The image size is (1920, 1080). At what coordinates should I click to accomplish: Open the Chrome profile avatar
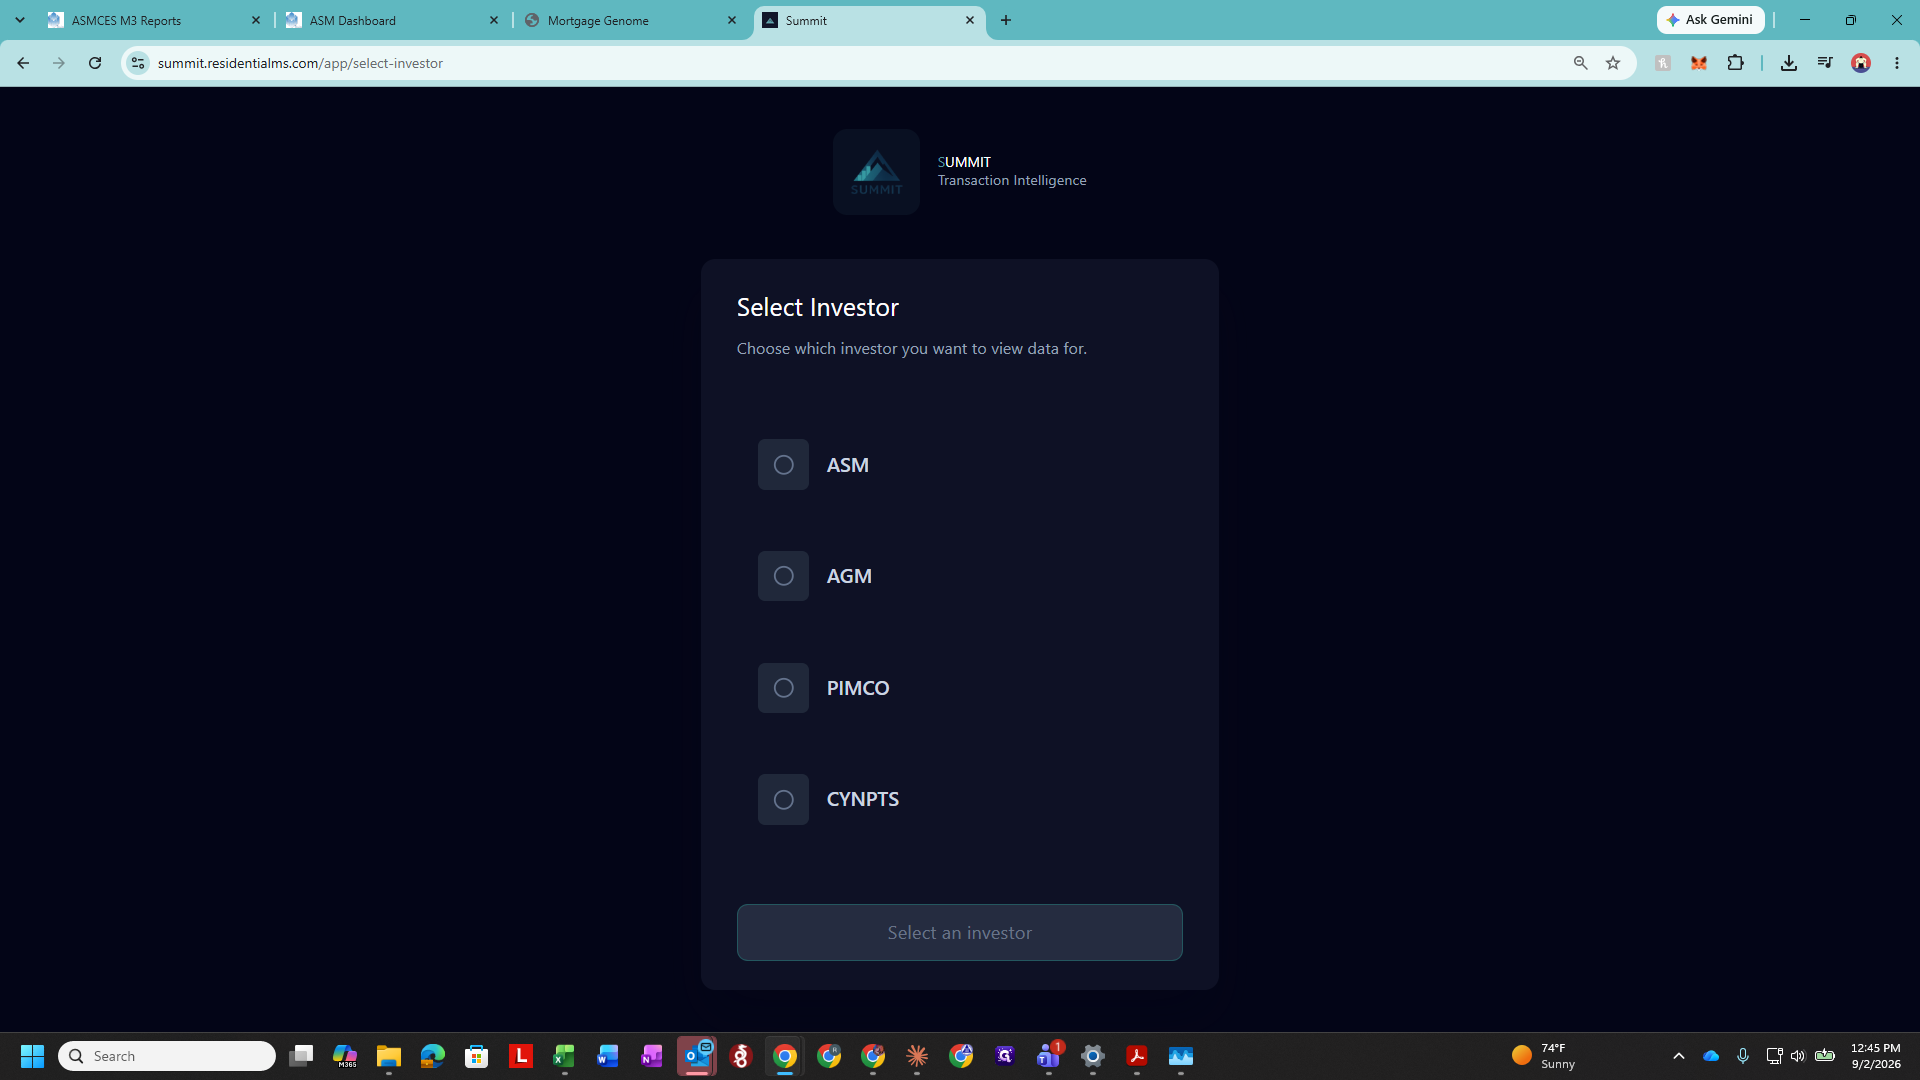(1861, 63)
